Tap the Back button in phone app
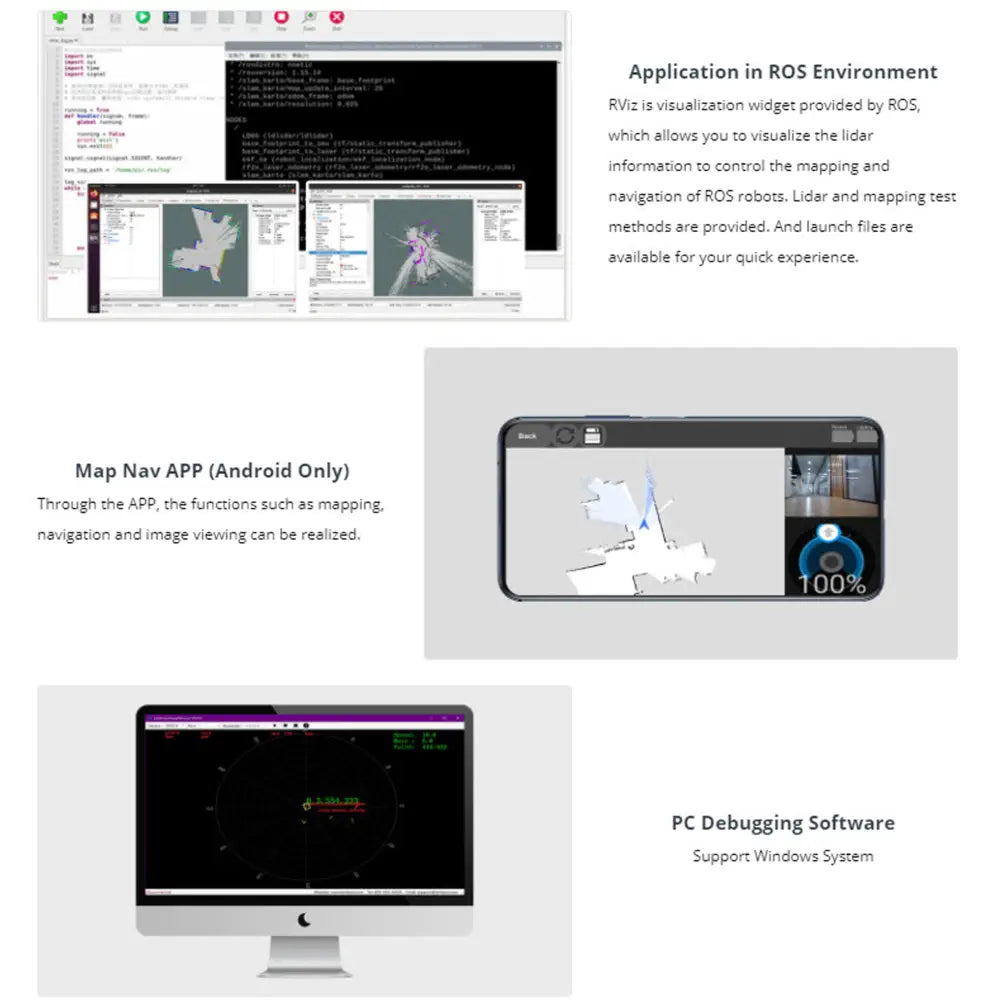The width and height of the screenshot is (1000, 1000). tap(527, 435)
